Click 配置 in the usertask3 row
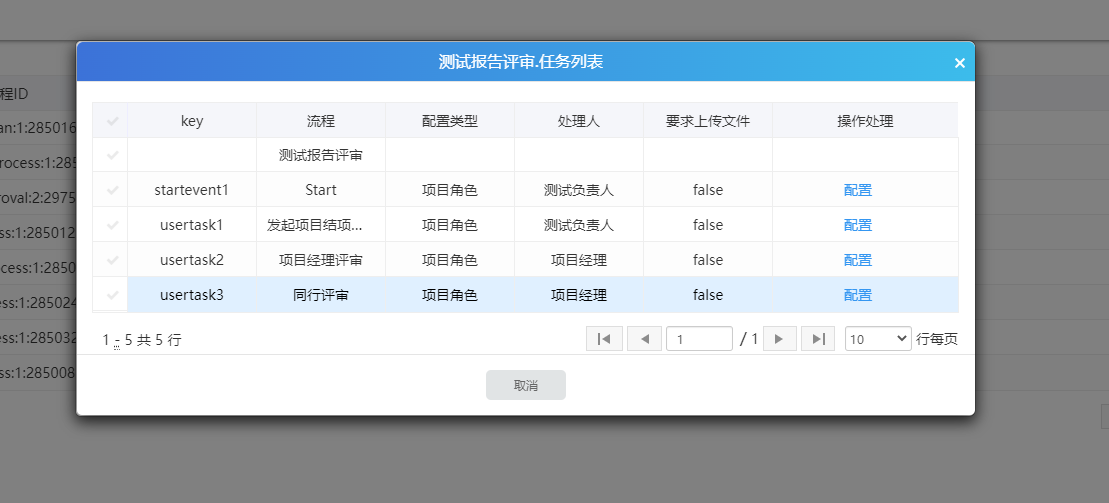 point(857,295)
